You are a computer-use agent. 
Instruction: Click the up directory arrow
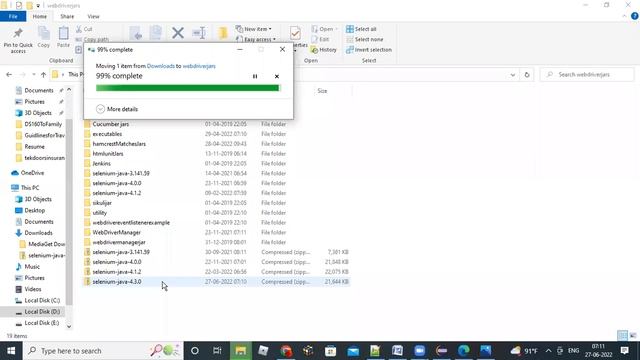[43, 75]
